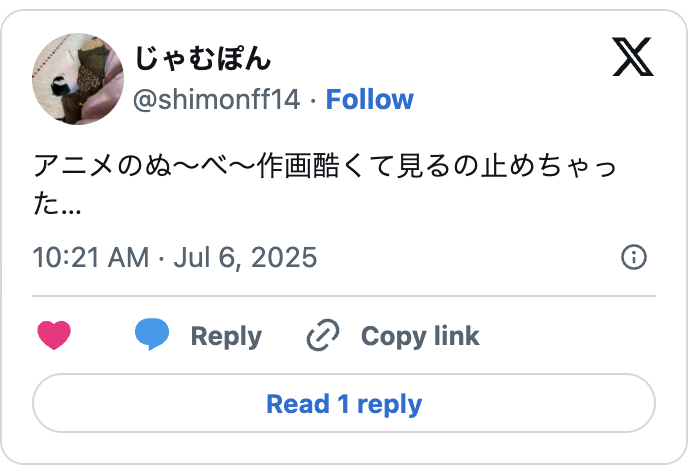This screenshot has height=468, width=696.
Task: Click the empty space right of Copy link
Action: 570,336
